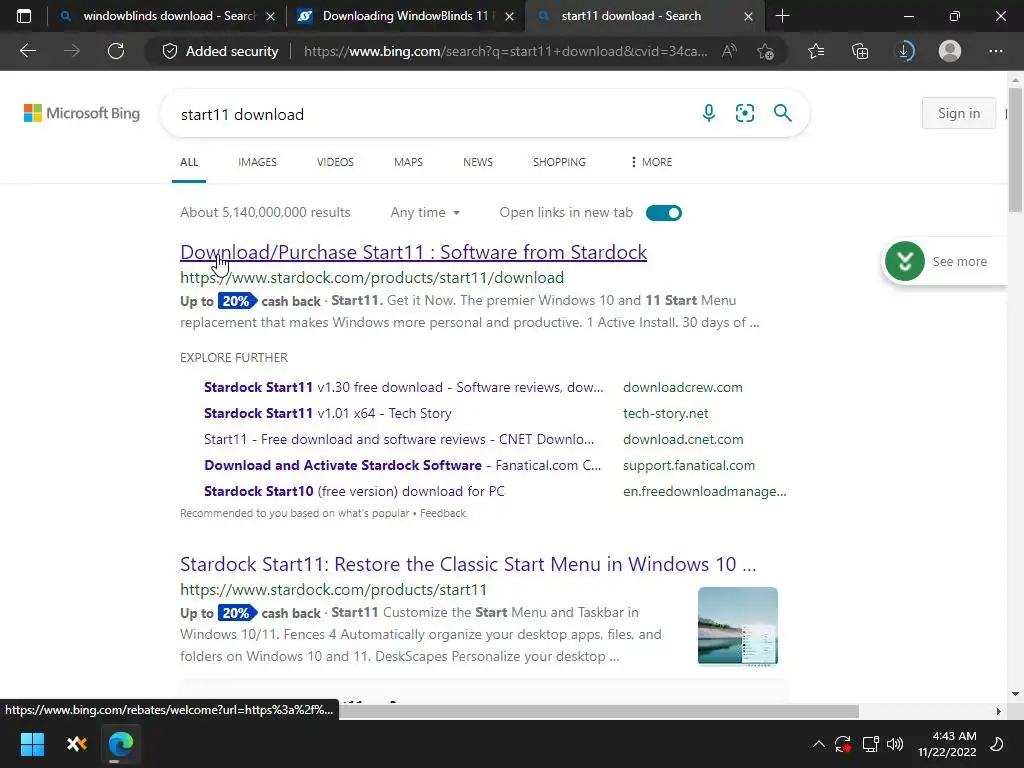
Task: Expand the Any time filter dropdown
Action: (x=425, y=212)
